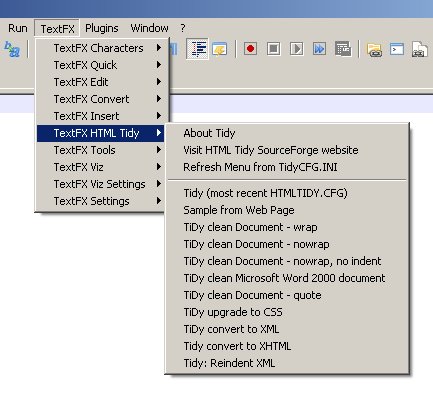Select the highlighted TextFX HTML Tidy entry
Screen dimensions: 433x396
tap(100, 133)
